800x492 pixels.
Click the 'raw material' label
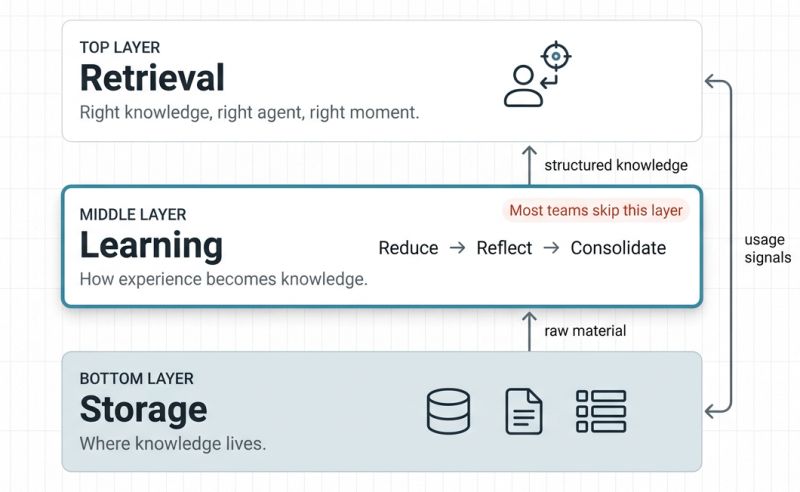[585, 330]
